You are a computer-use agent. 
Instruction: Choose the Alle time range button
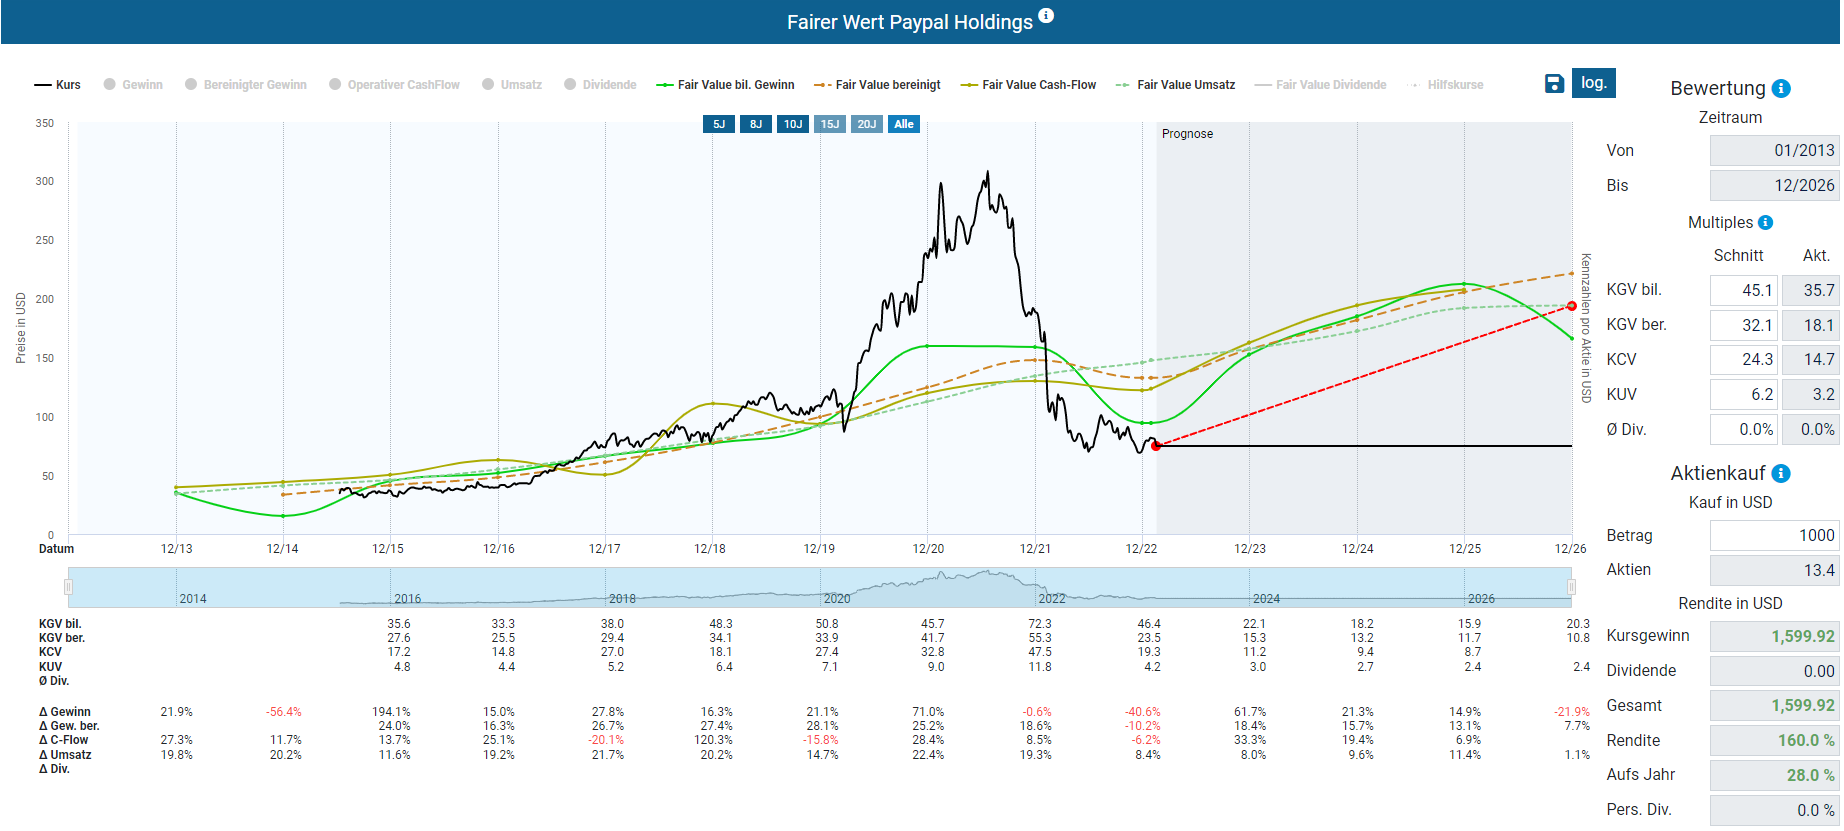904,124
